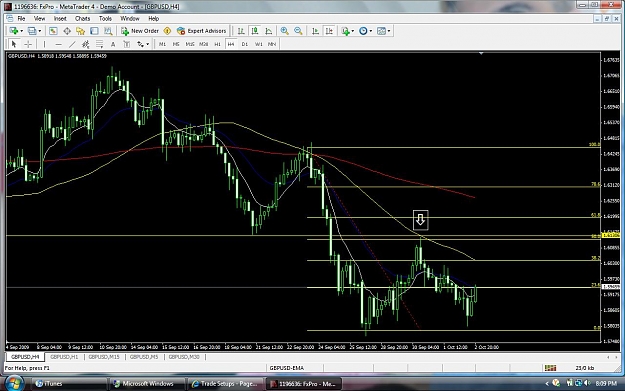Select the Text Label tool
The image size is (625, 391).
pos(127,44)
